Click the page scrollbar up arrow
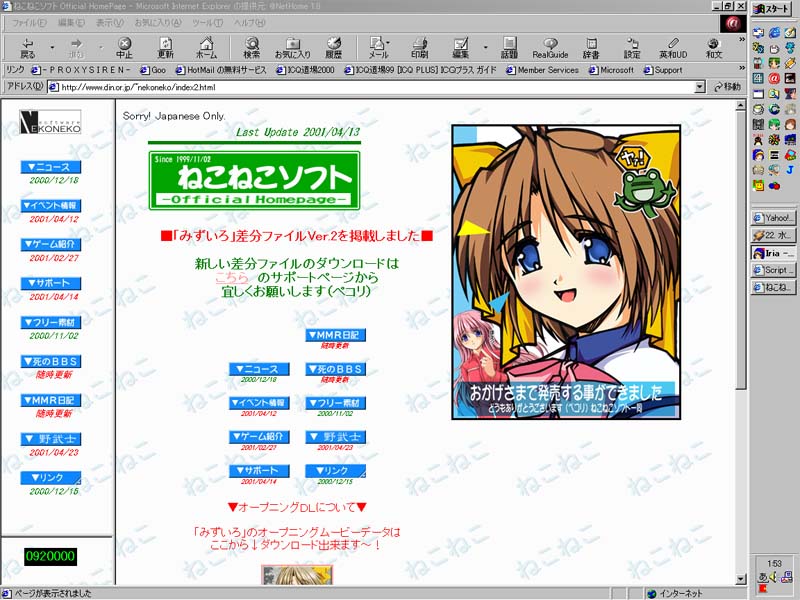This screenshot has width=800, height=600. (x=741, y=106)
